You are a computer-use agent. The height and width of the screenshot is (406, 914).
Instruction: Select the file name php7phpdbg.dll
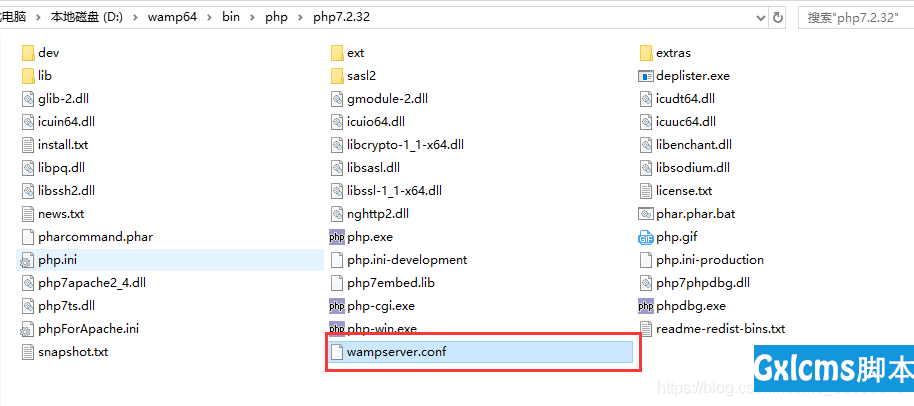pos(703,283)
